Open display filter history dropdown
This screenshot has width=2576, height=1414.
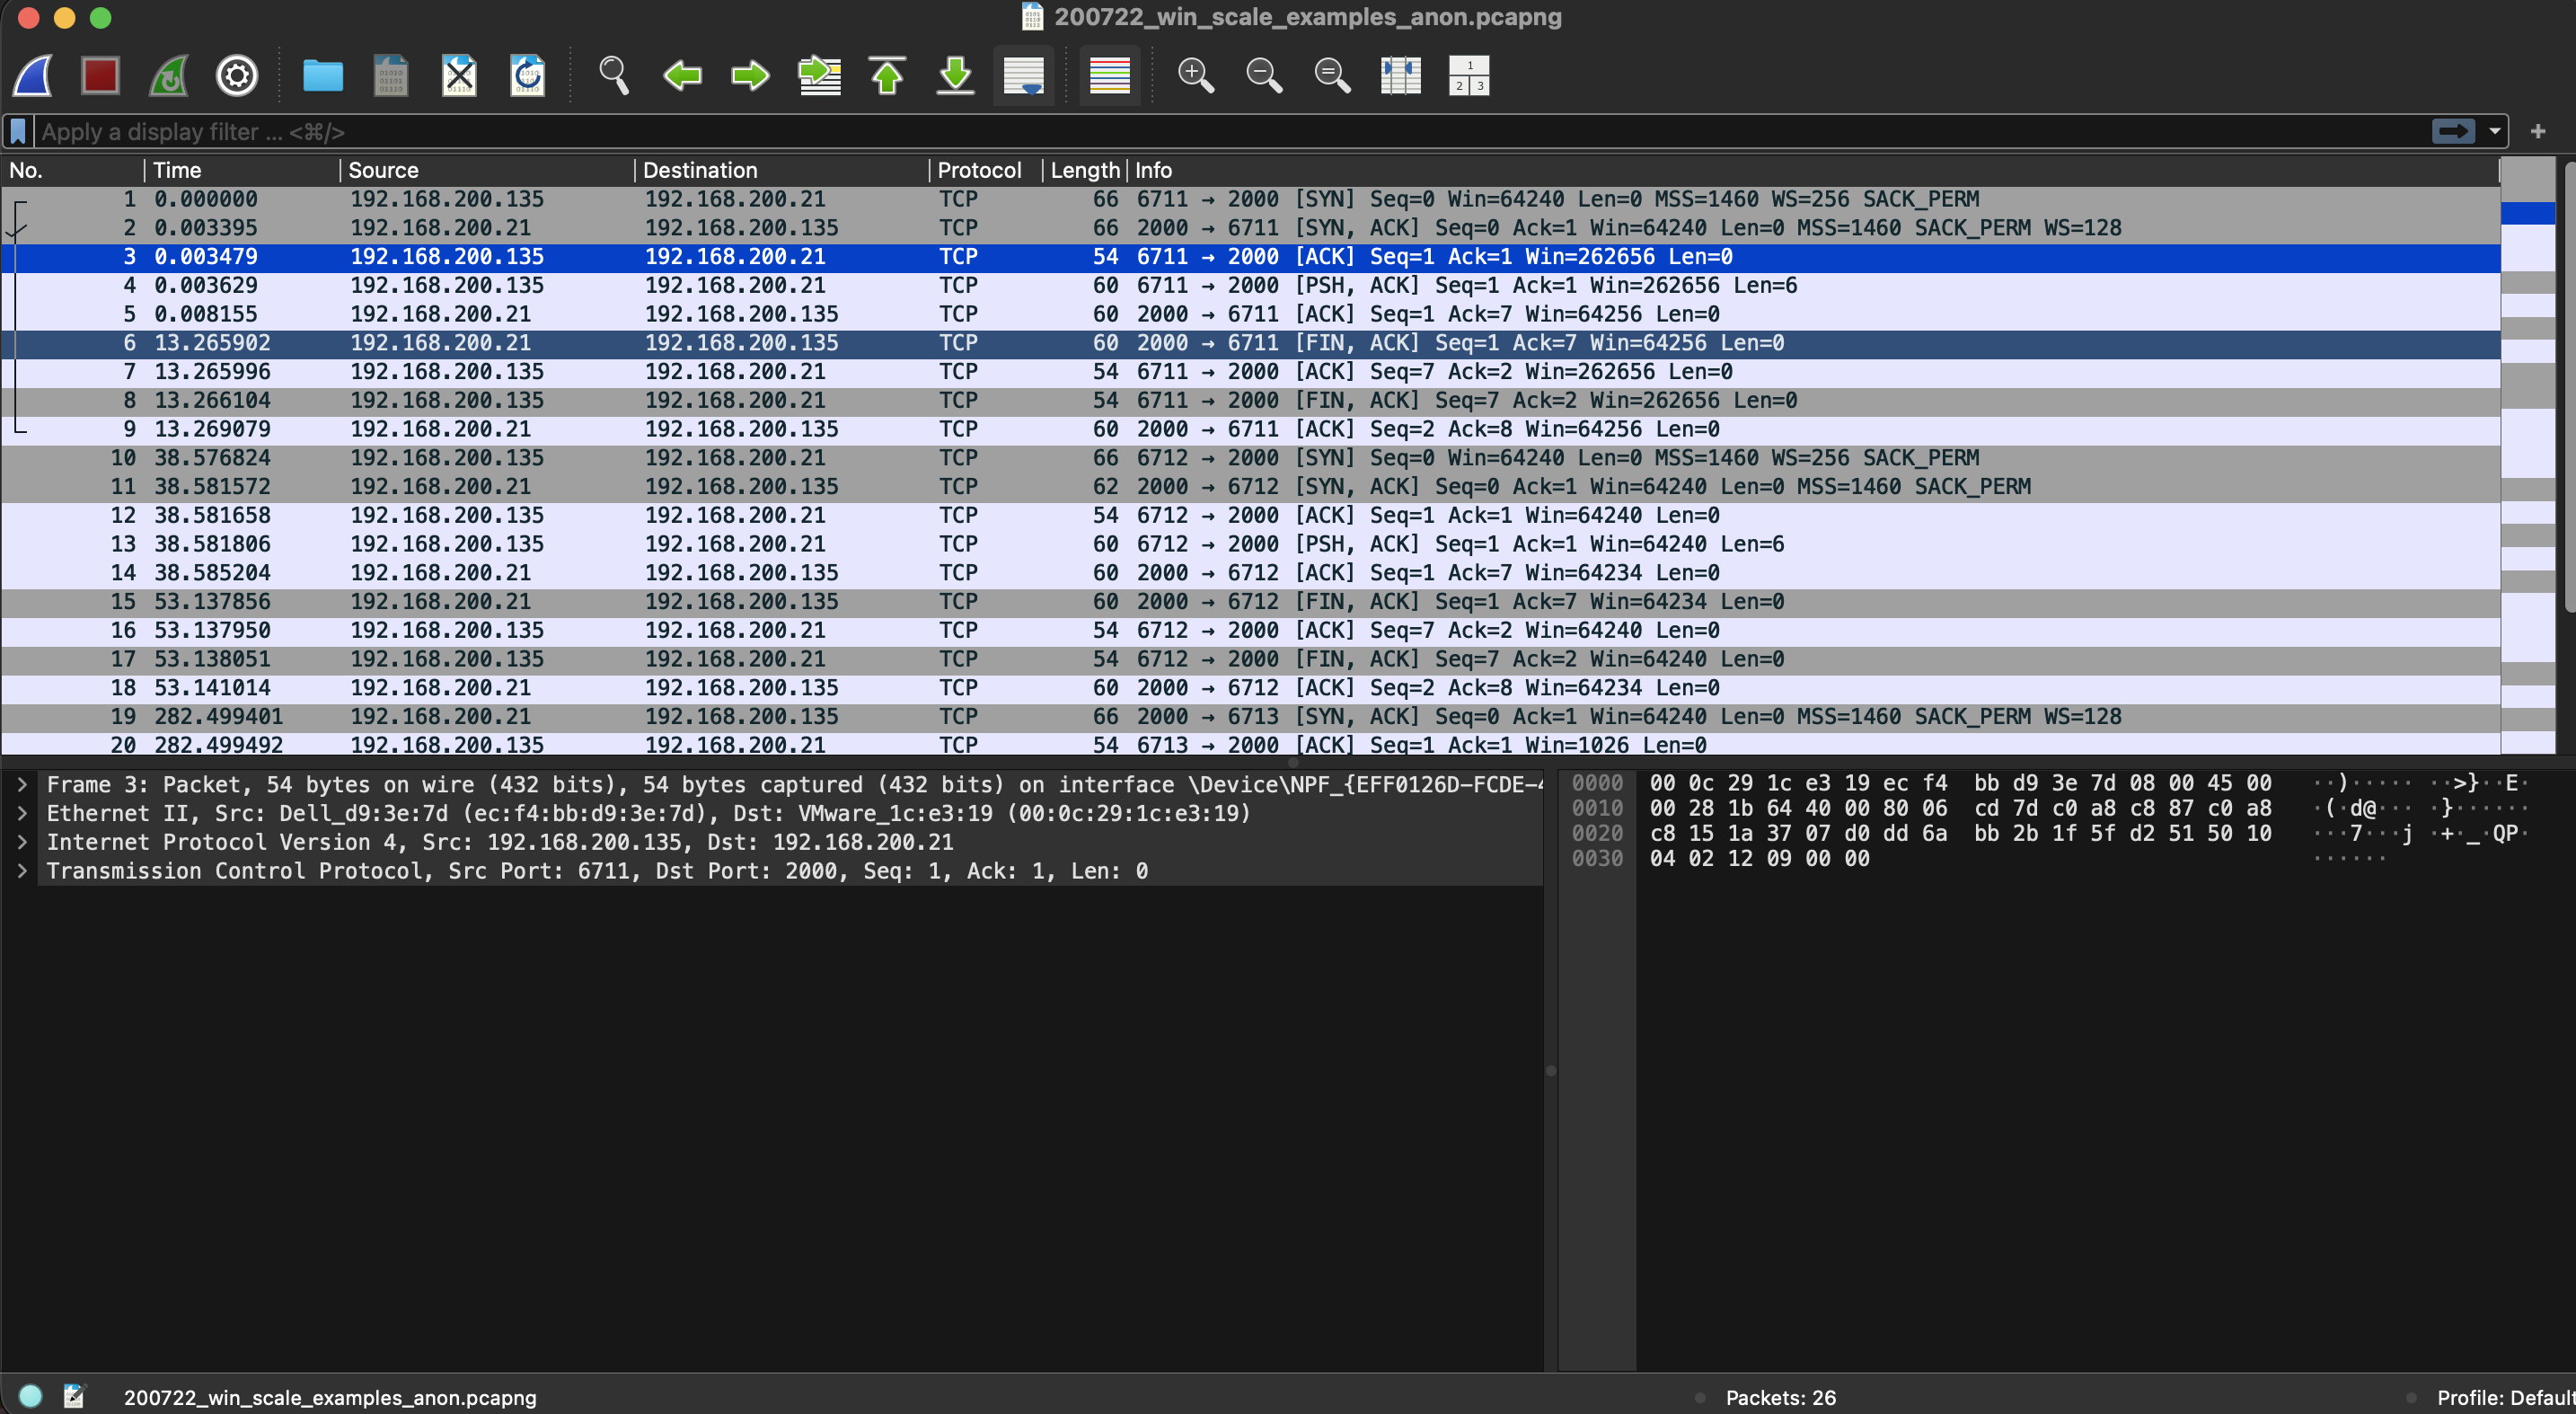point(2494,131)
